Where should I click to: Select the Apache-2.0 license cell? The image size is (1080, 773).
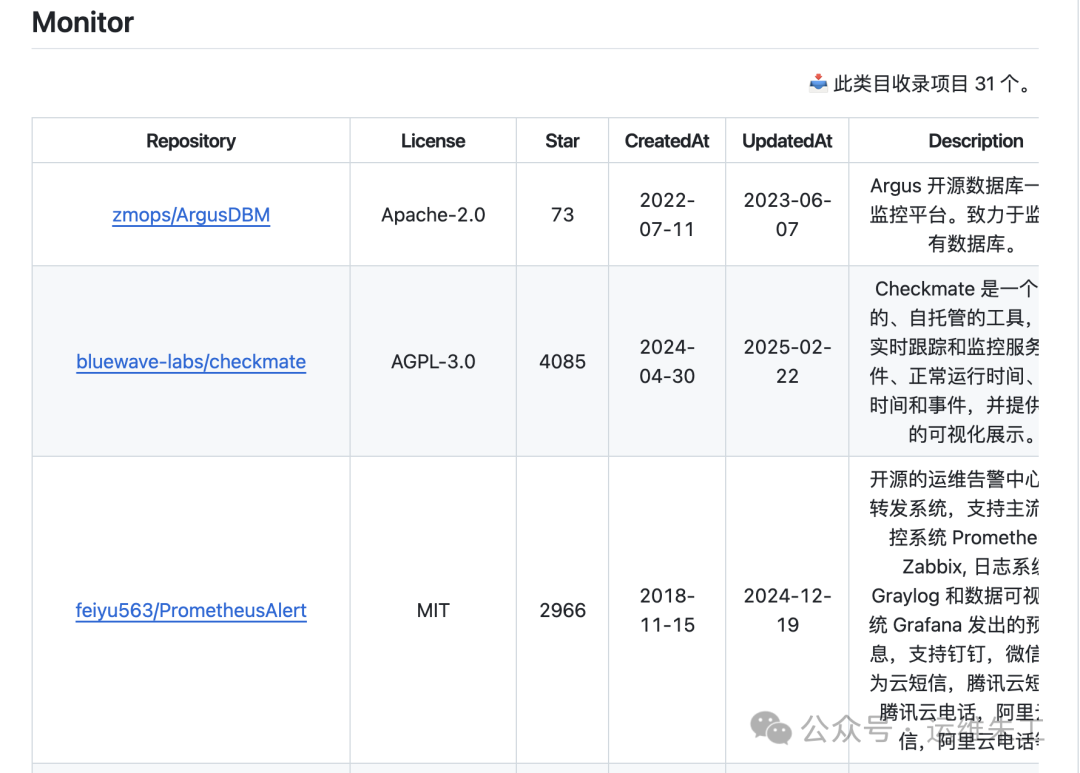(433, 215)
